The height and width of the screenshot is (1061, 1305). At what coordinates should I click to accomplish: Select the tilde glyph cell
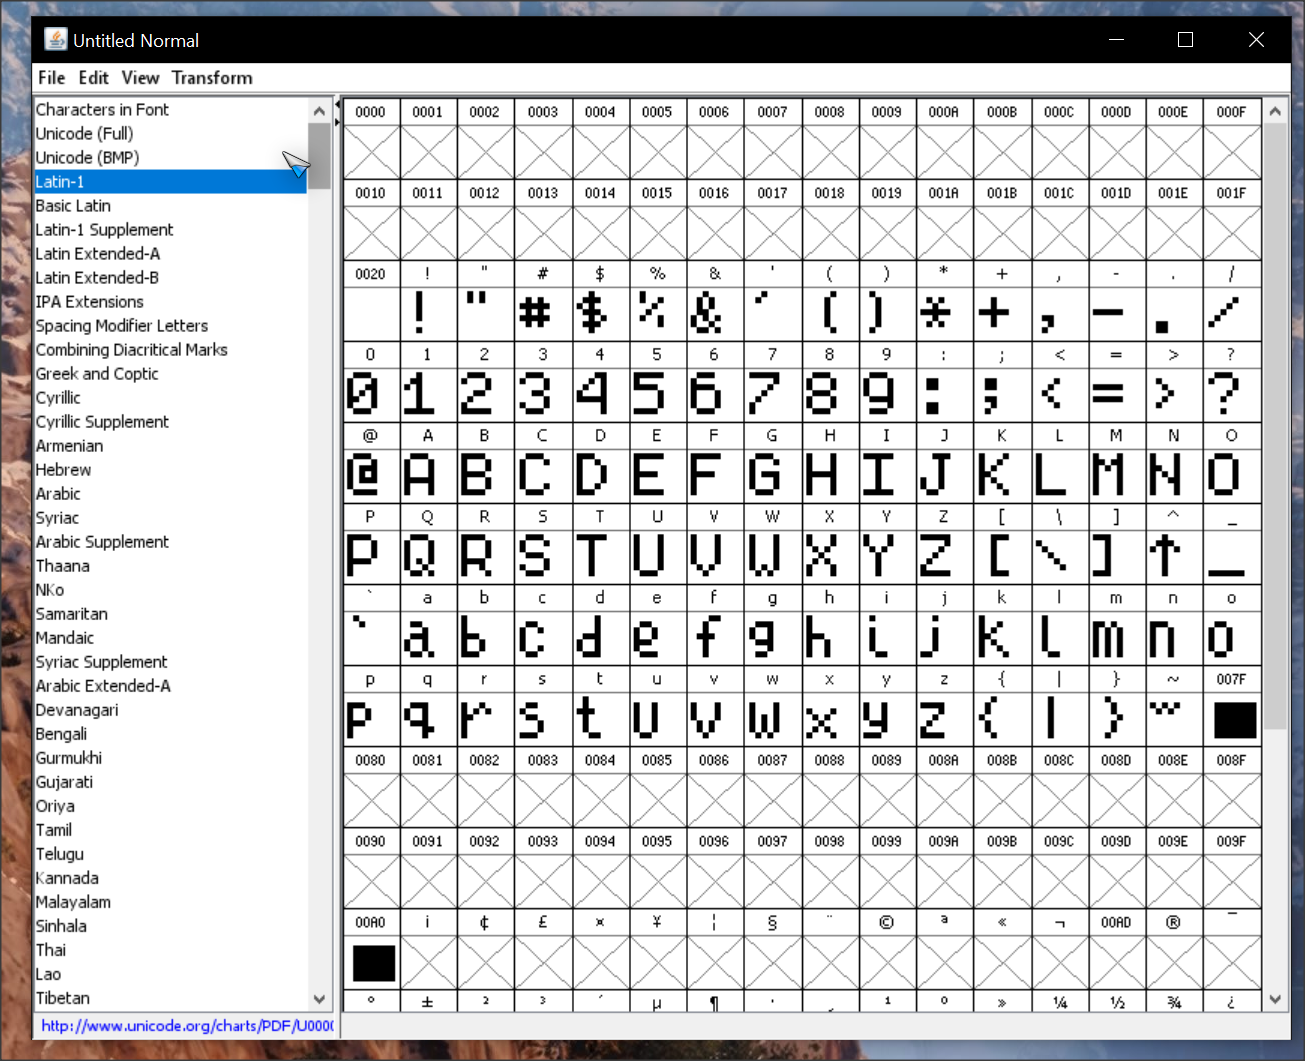point(1174,719)
